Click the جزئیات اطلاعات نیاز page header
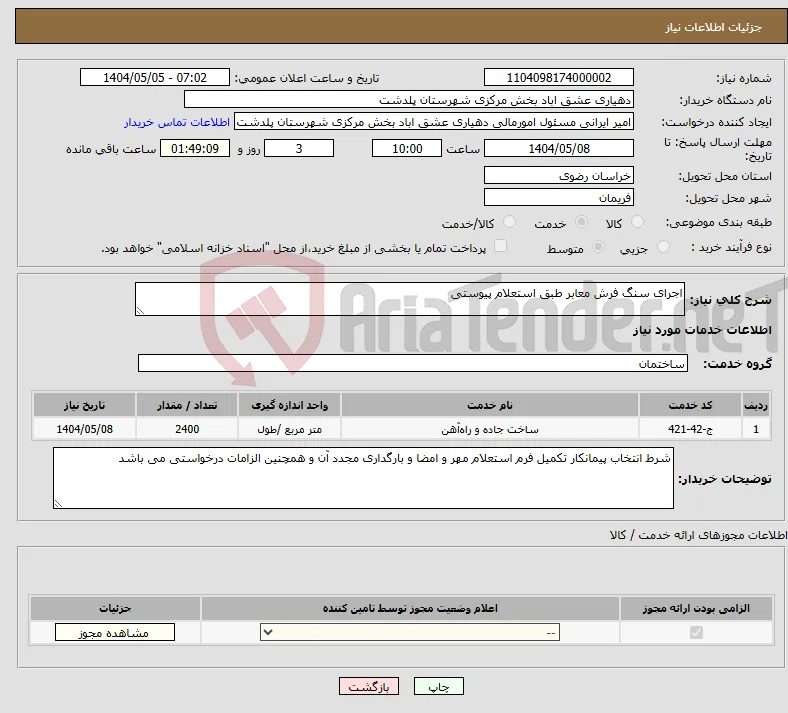Viewport: 788px width, 713px height. (714, 27)
